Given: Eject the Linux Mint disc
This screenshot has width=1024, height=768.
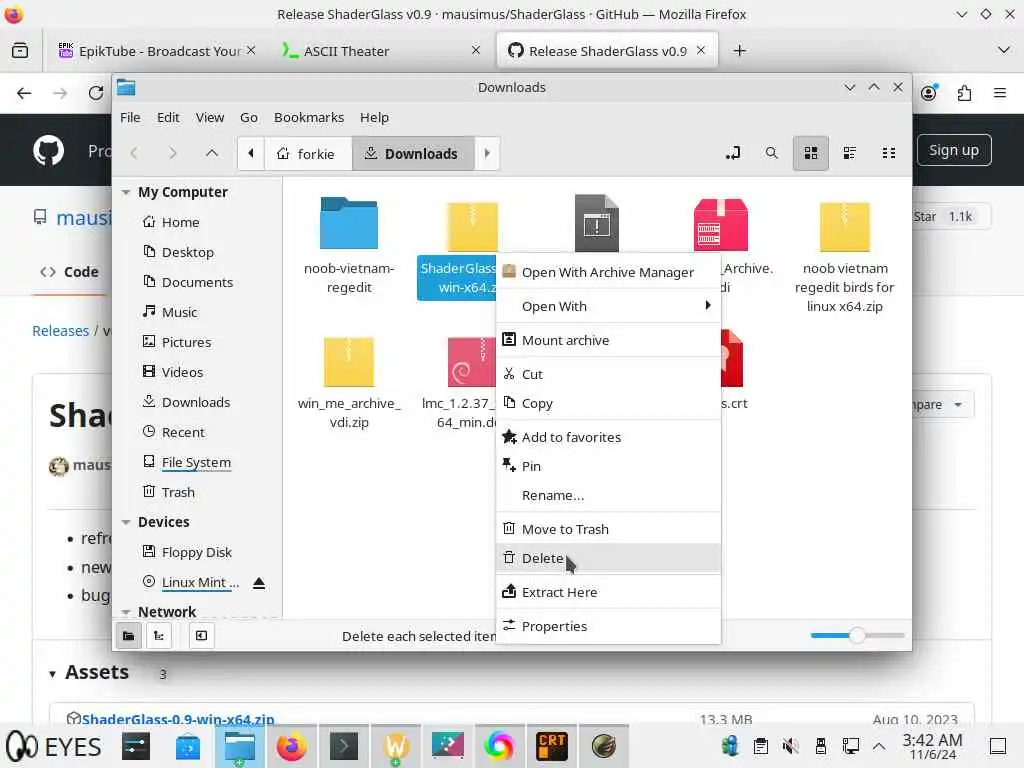Looking at the screenshot, I should point(259,583).
